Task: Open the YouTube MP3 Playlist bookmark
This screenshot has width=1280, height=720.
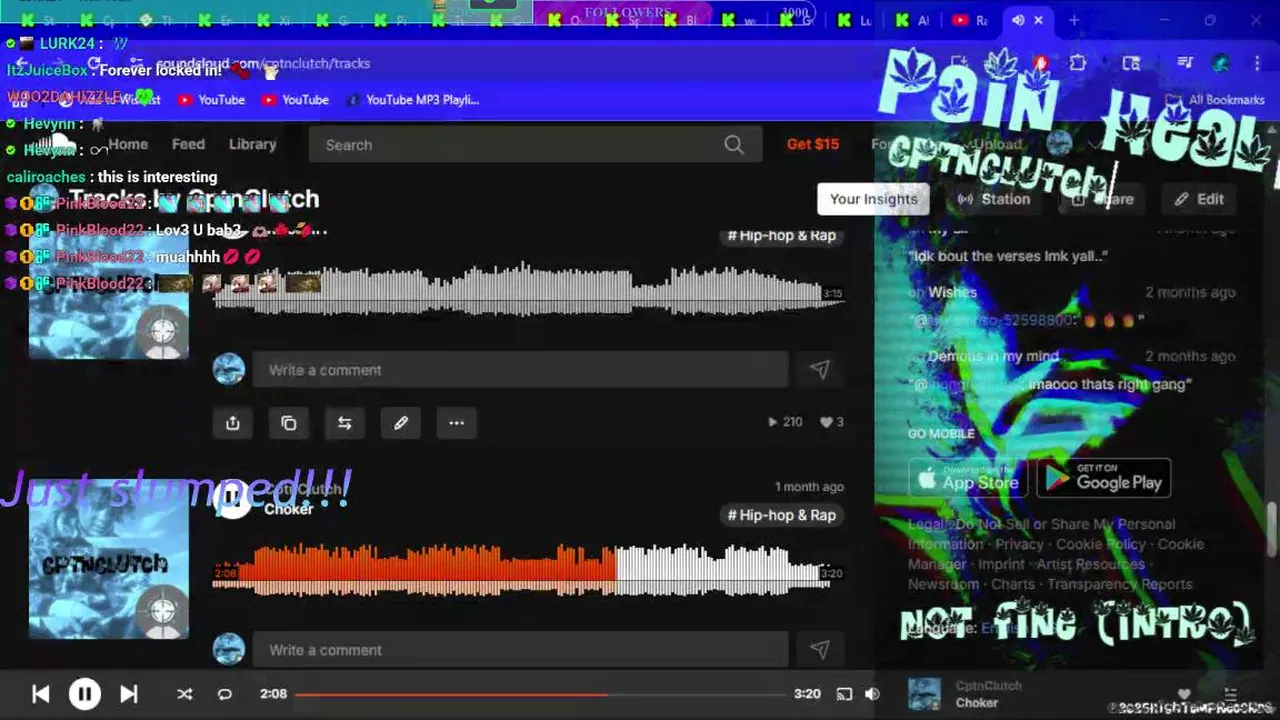Action: click(413, 100)
